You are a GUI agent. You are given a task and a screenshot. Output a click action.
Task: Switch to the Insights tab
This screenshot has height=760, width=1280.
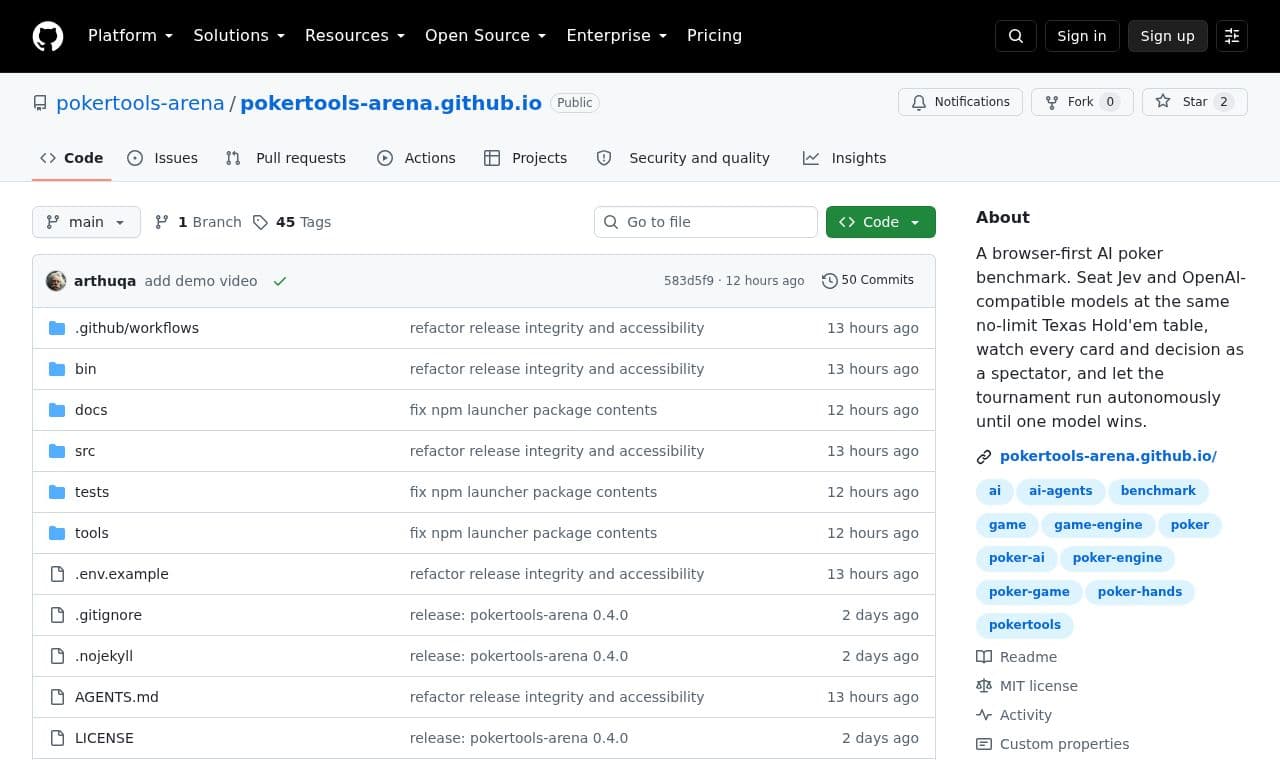(x=845, y=158)
